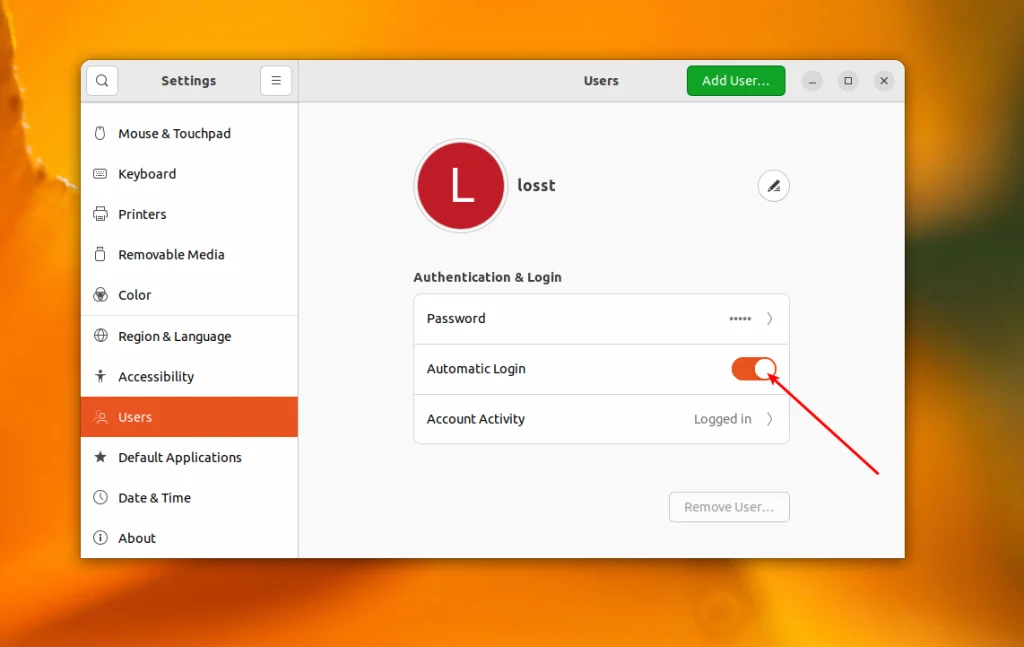The width and height of the screenshot is (1024, 647).
Task: Click the mouse icon beside Mouse & Touchpad
Action: pyautogui.click(x=100, y=133)
